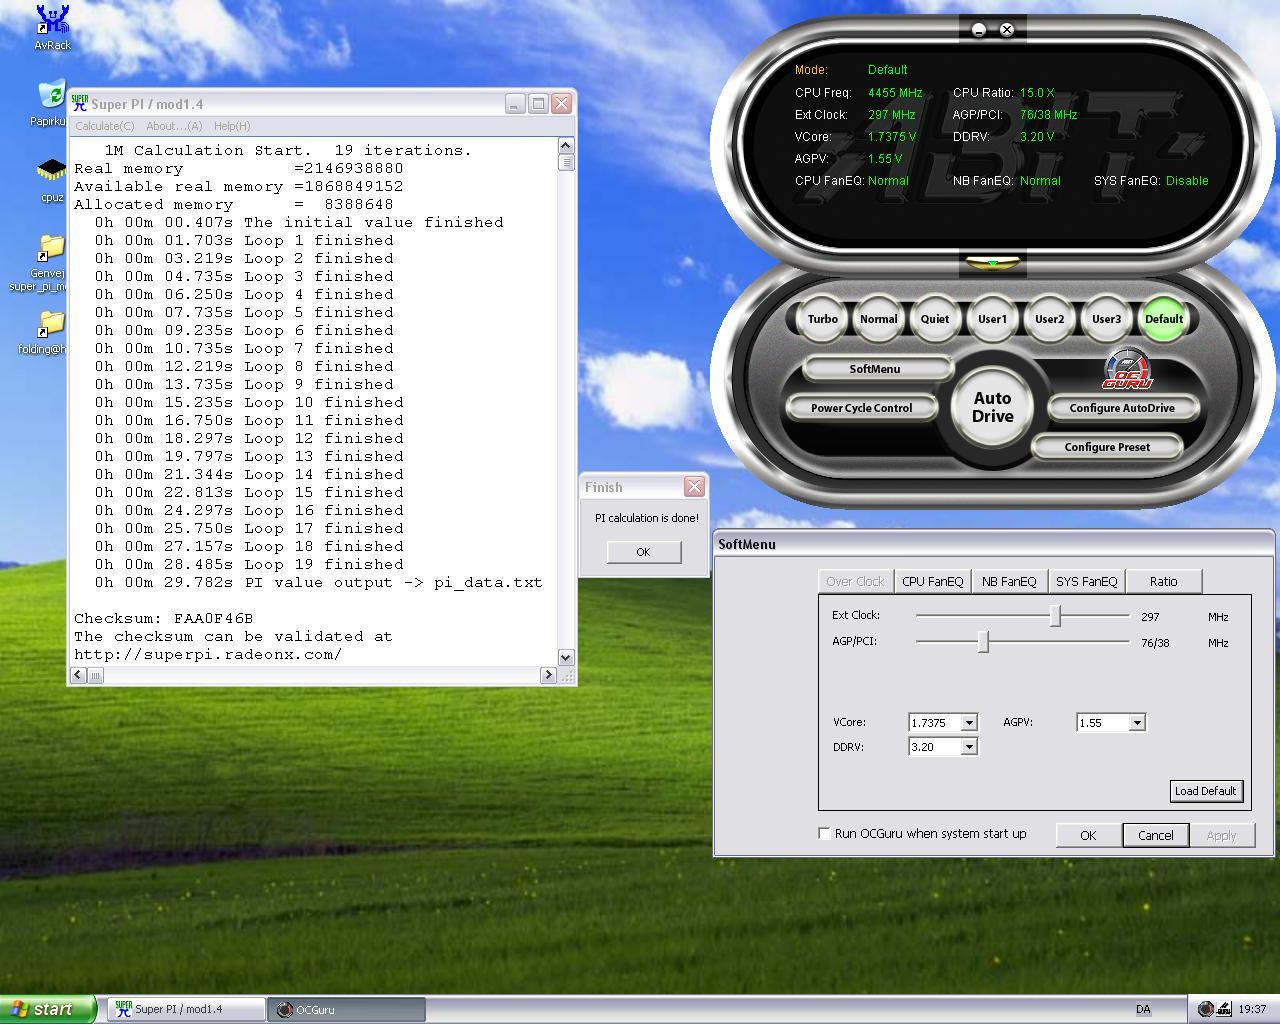Select the User2 preset

point(1049,319)
